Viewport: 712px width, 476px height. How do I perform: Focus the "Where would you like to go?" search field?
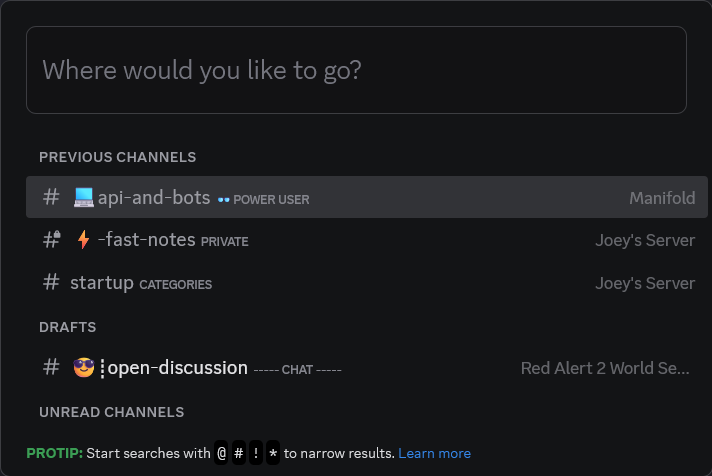[356, 70]
